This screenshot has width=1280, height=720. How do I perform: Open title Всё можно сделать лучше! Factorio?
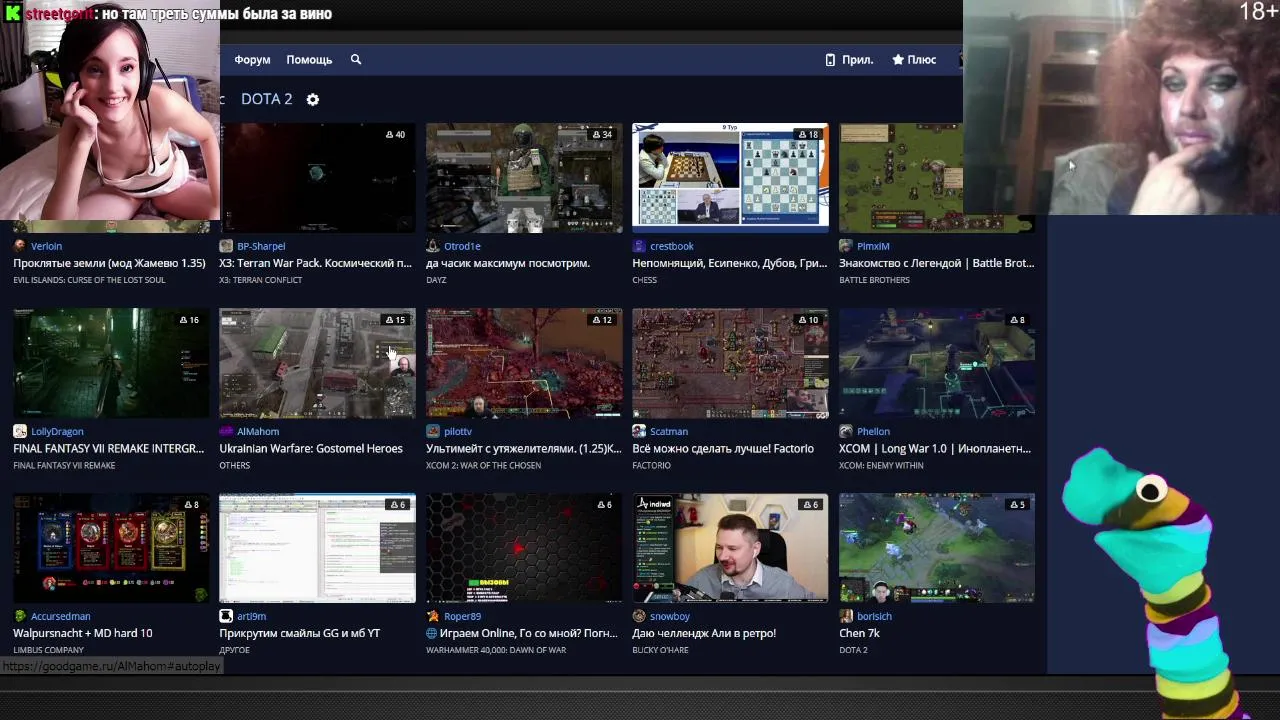click(x=723, y=448)
